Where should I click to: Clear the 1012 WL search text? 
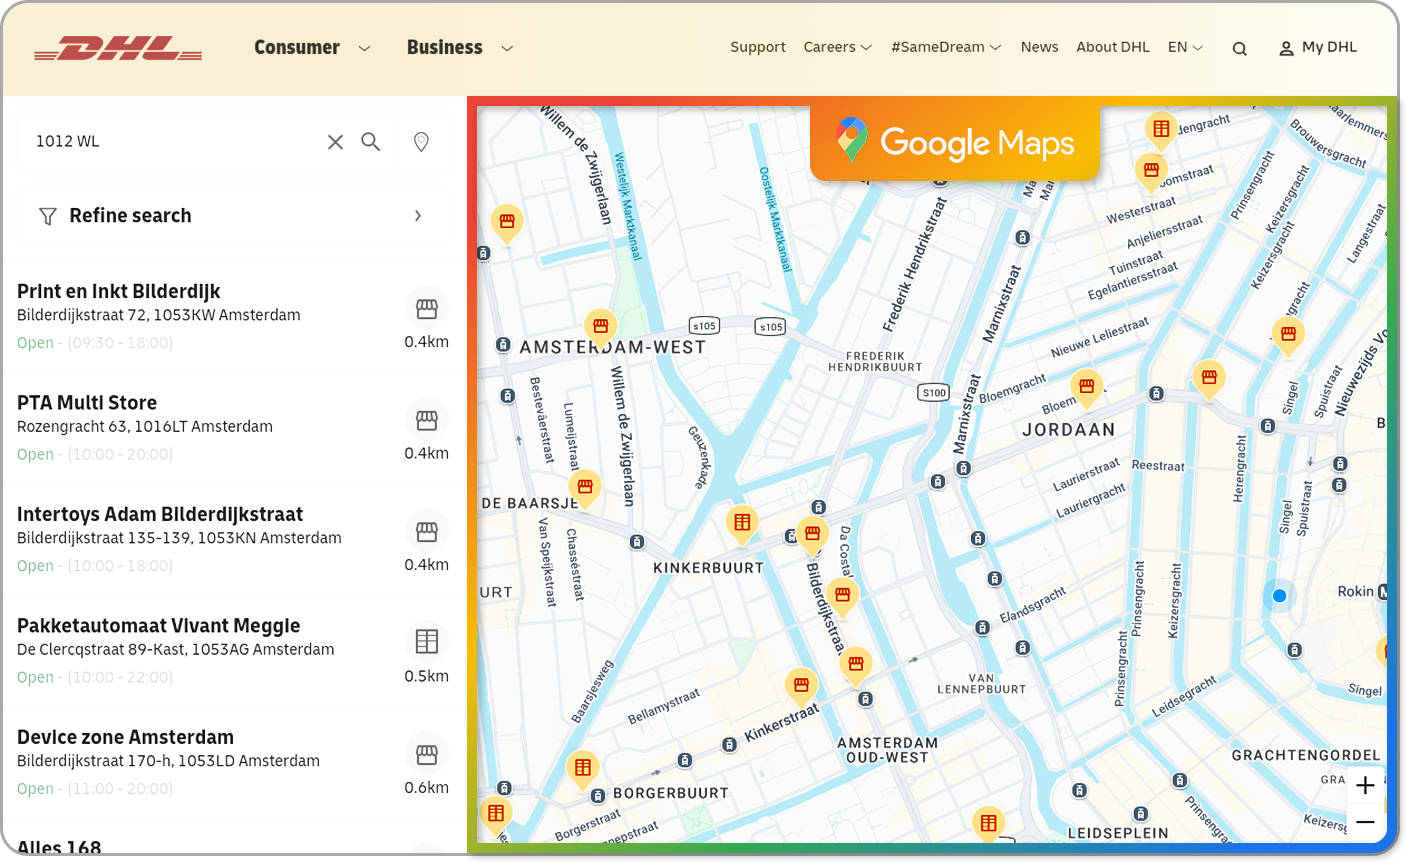(x=335, y=142)
